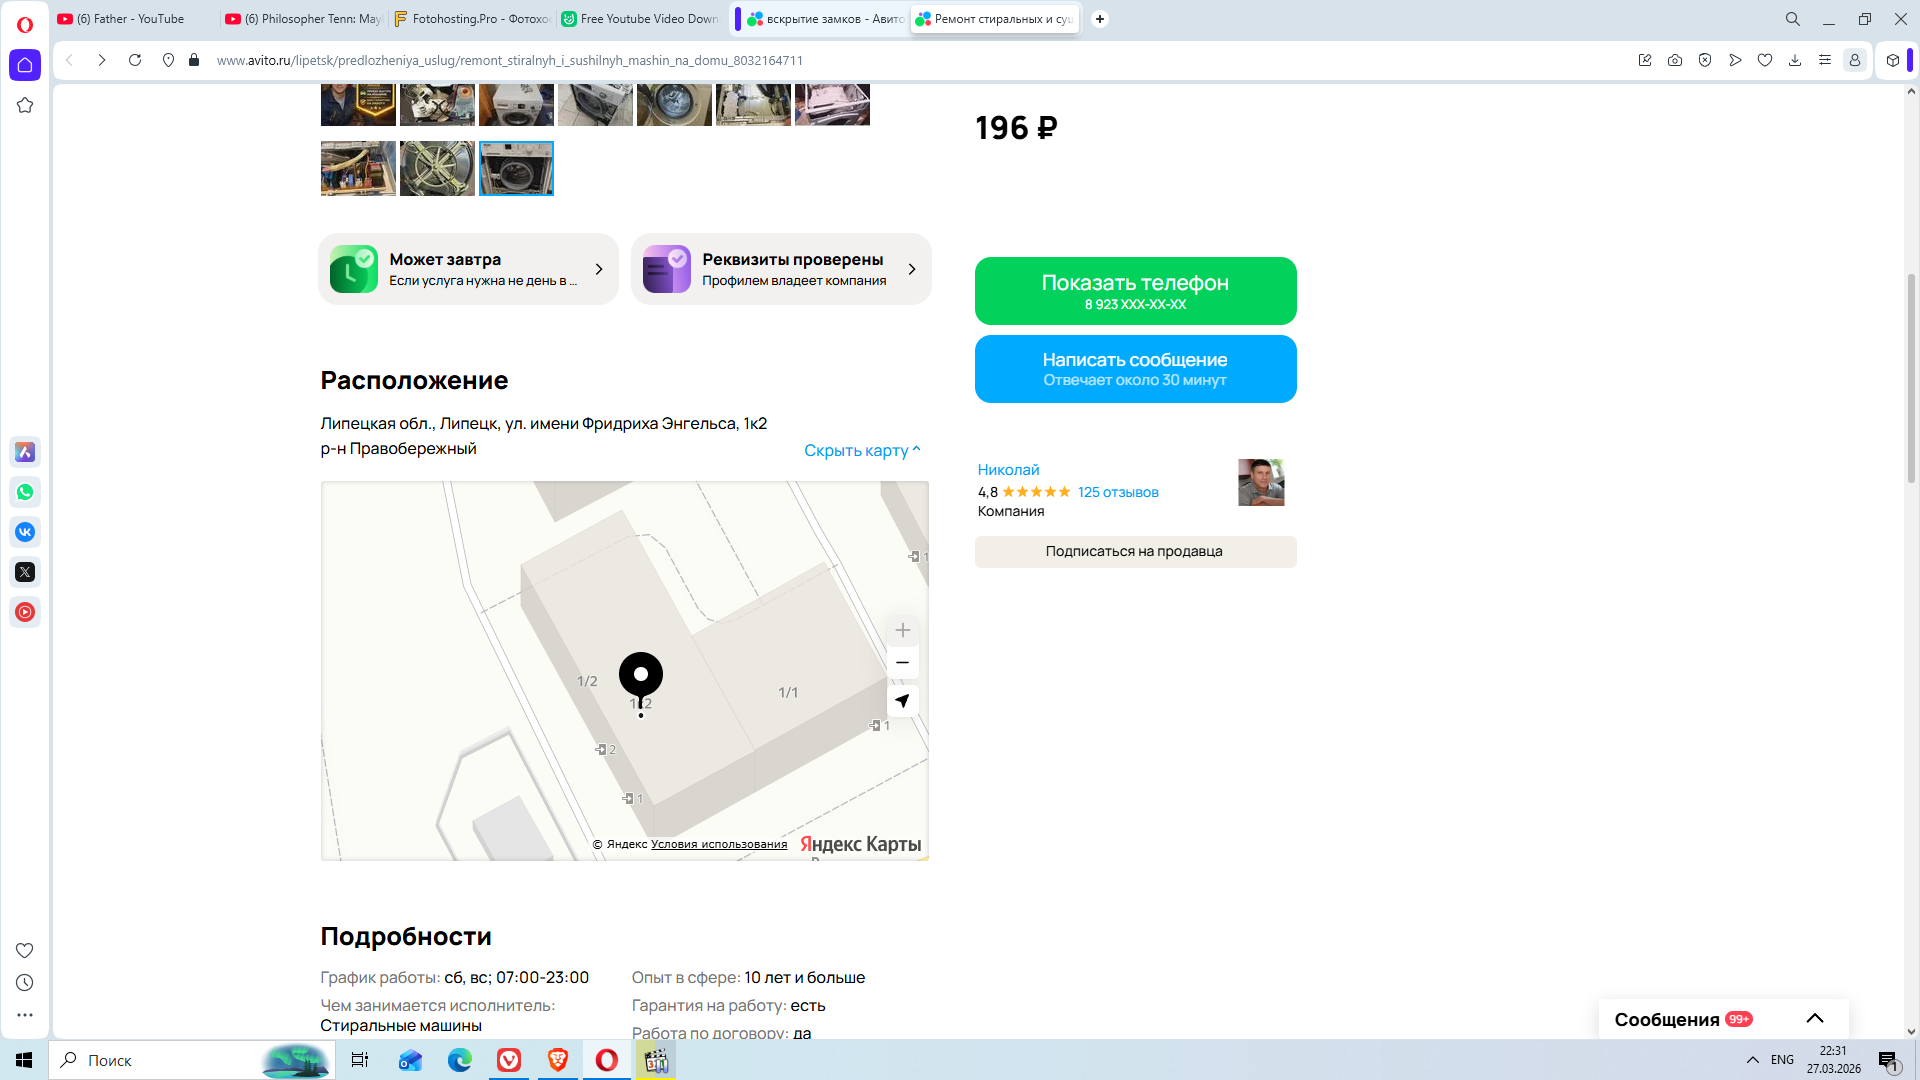Zoom in on the Yandex map
1920x1080 pixels.
coord(902,630)
